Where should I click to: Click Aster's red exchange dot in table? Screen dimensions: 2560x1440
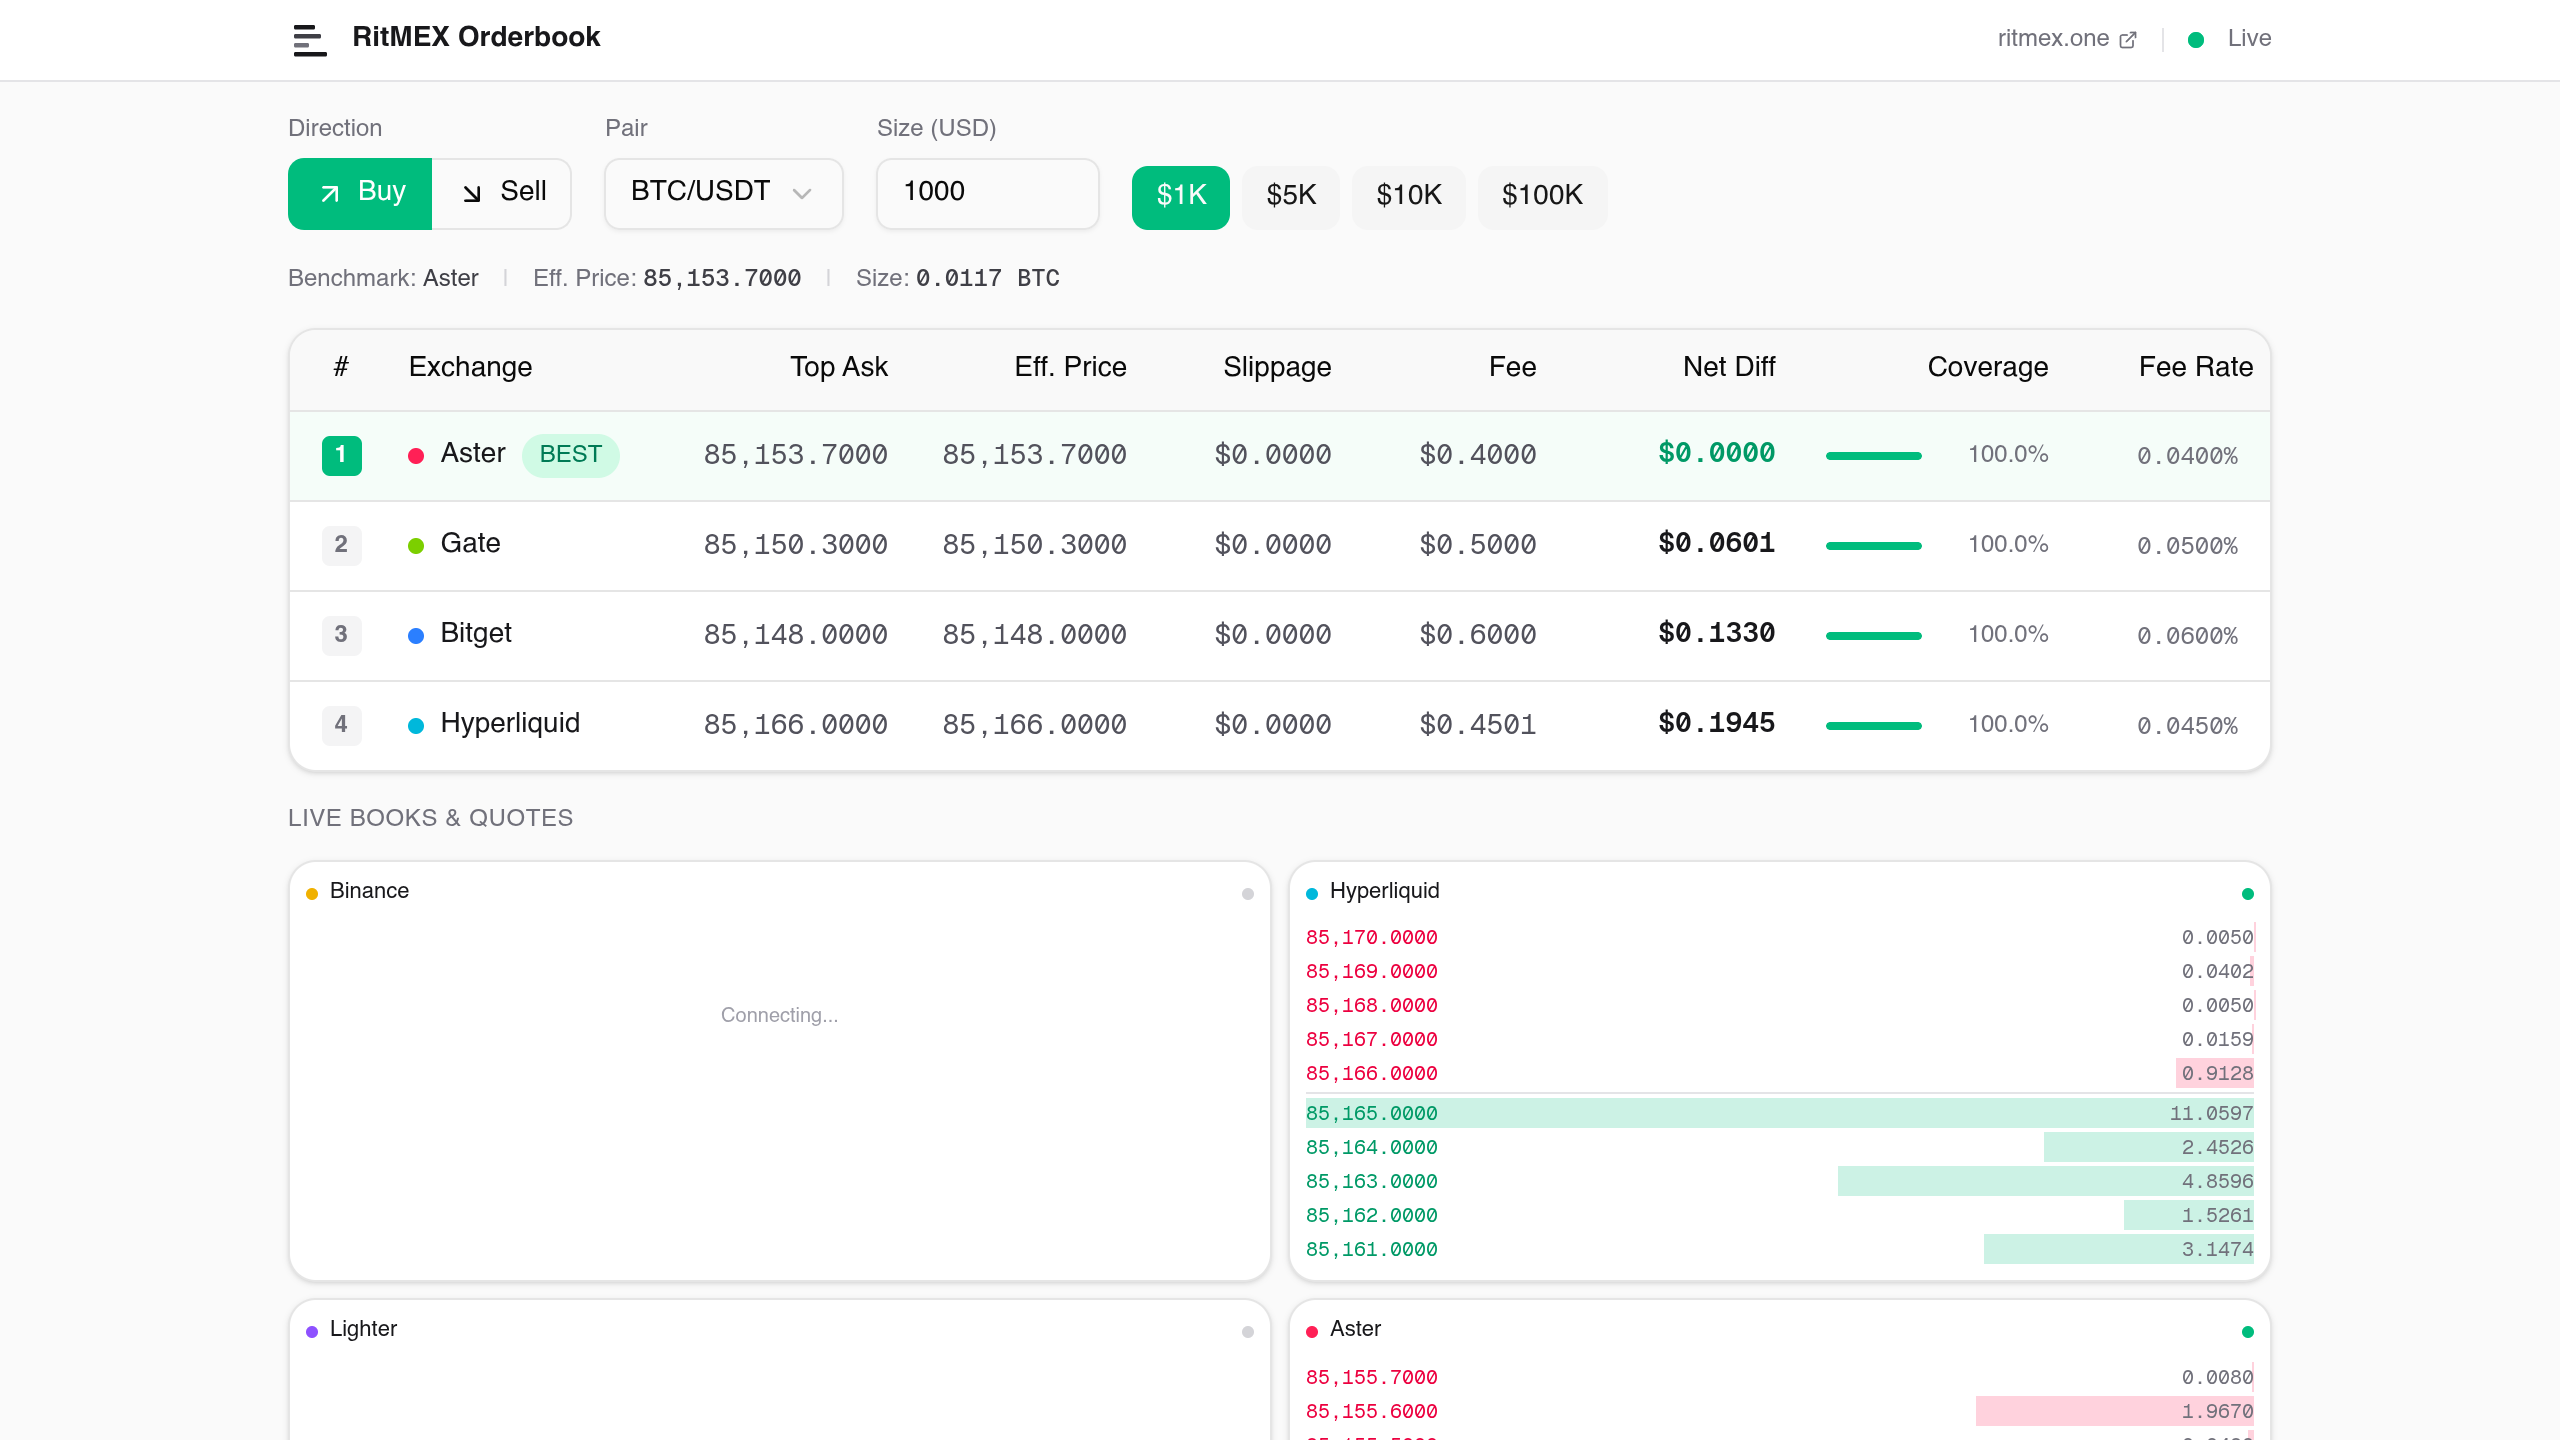pos(416,456)
